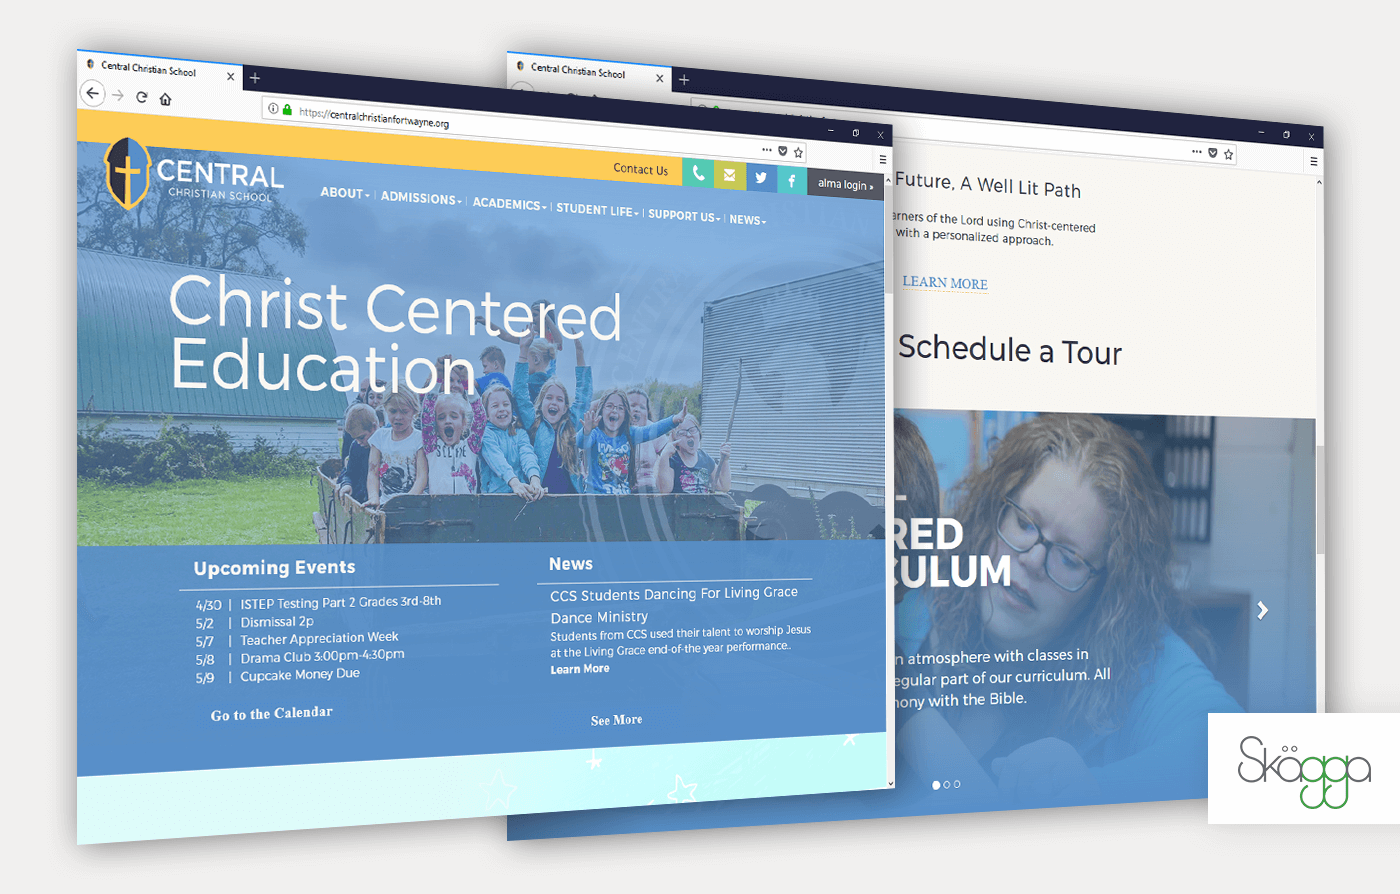Open new tab with plus icon
This screenshot has width=1400, height=894.
point(255,78)
